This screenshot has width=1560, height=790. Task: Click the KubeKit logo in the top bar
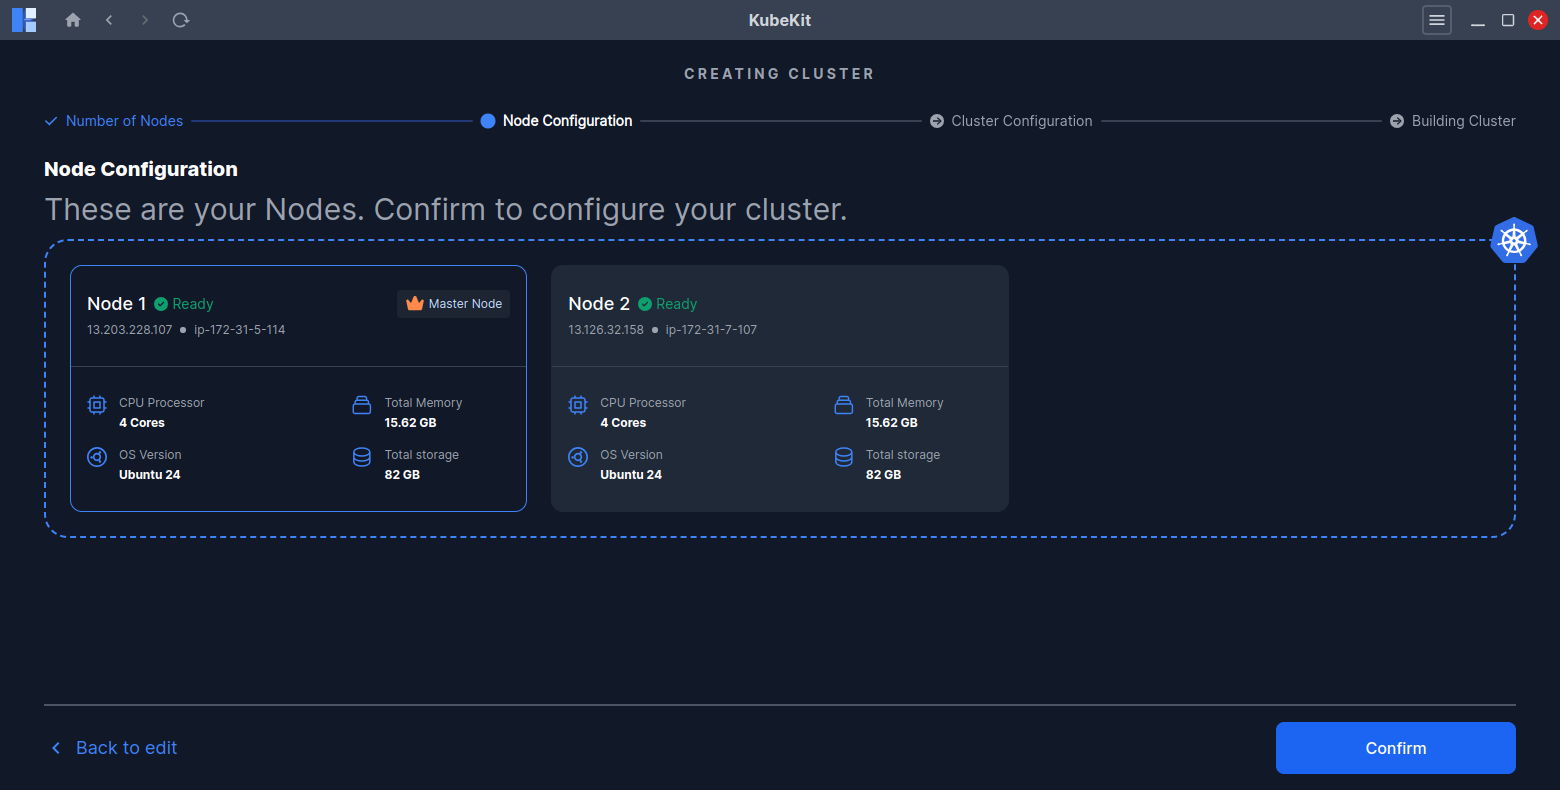[24, 19]
